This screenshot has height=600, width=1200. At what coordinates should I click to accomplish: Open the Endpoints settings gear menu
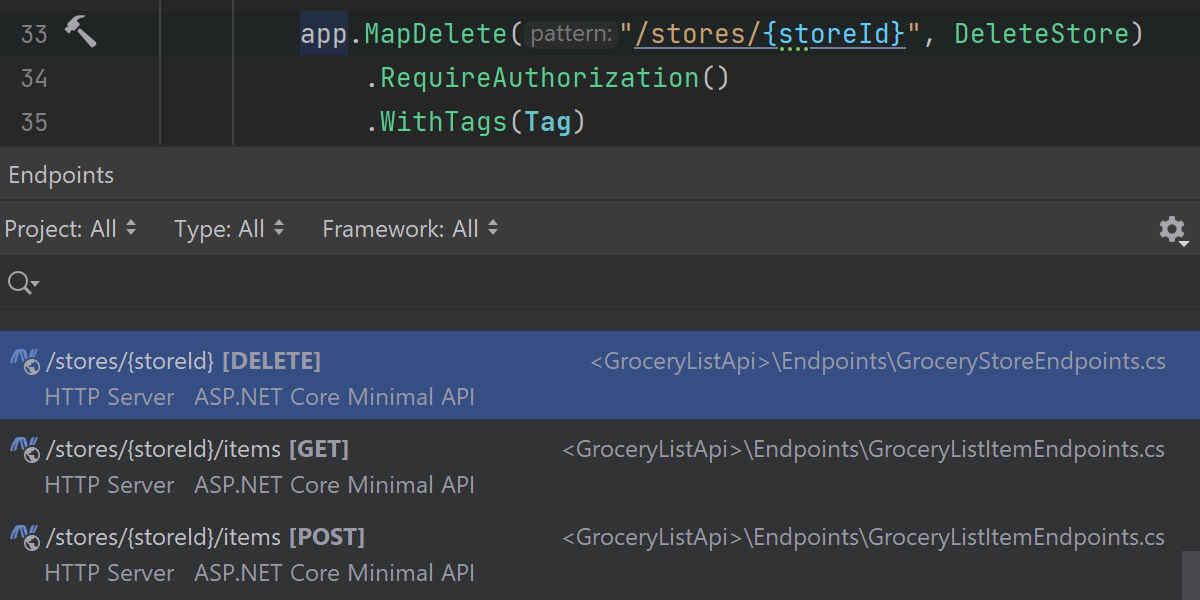pos(1172,230)
